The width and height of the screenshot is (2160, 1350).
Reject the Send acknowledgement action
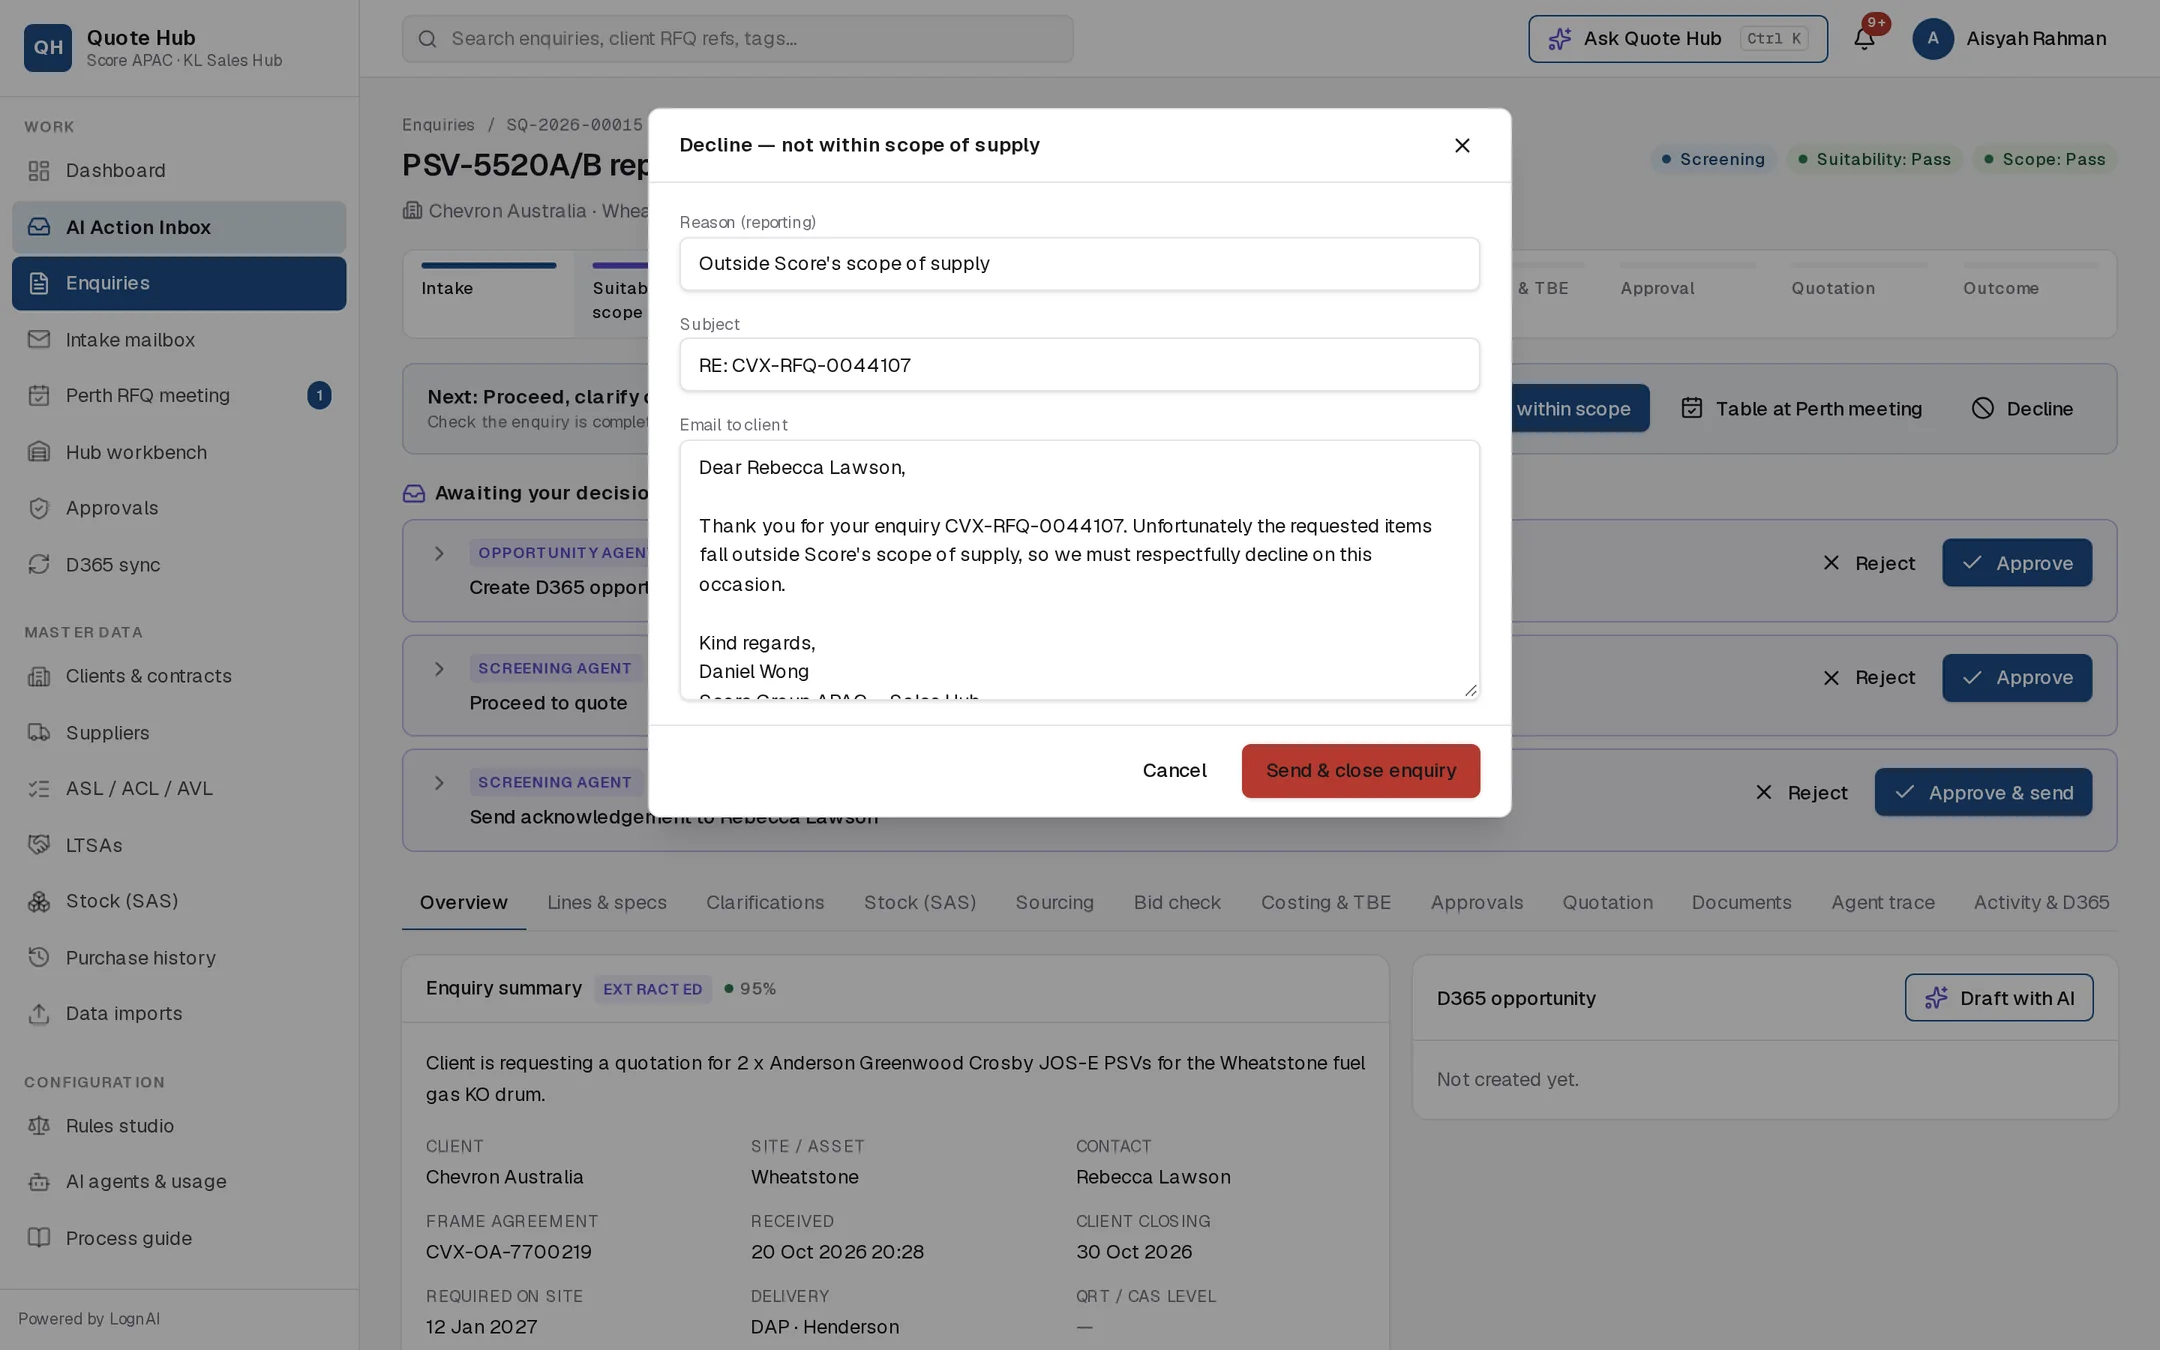pos(1801,793)
